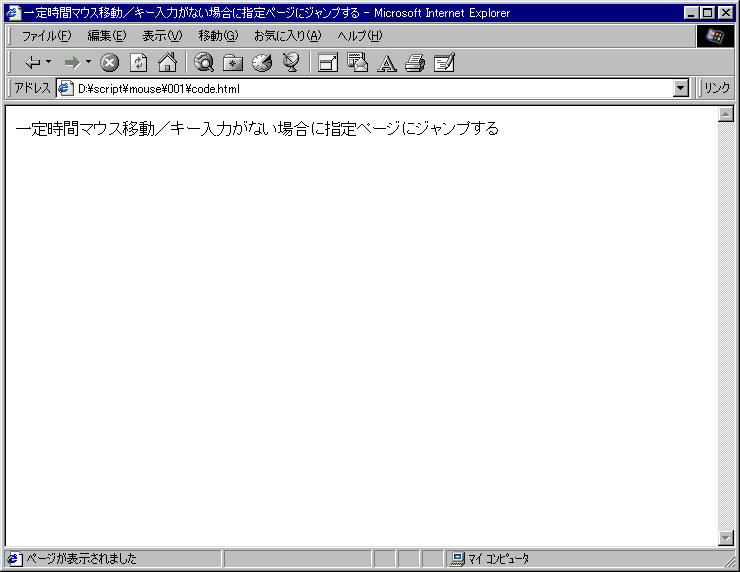Screen dimensions: 740x572
Task: Click the IE system icon in title bar
Action: [14, 13]
